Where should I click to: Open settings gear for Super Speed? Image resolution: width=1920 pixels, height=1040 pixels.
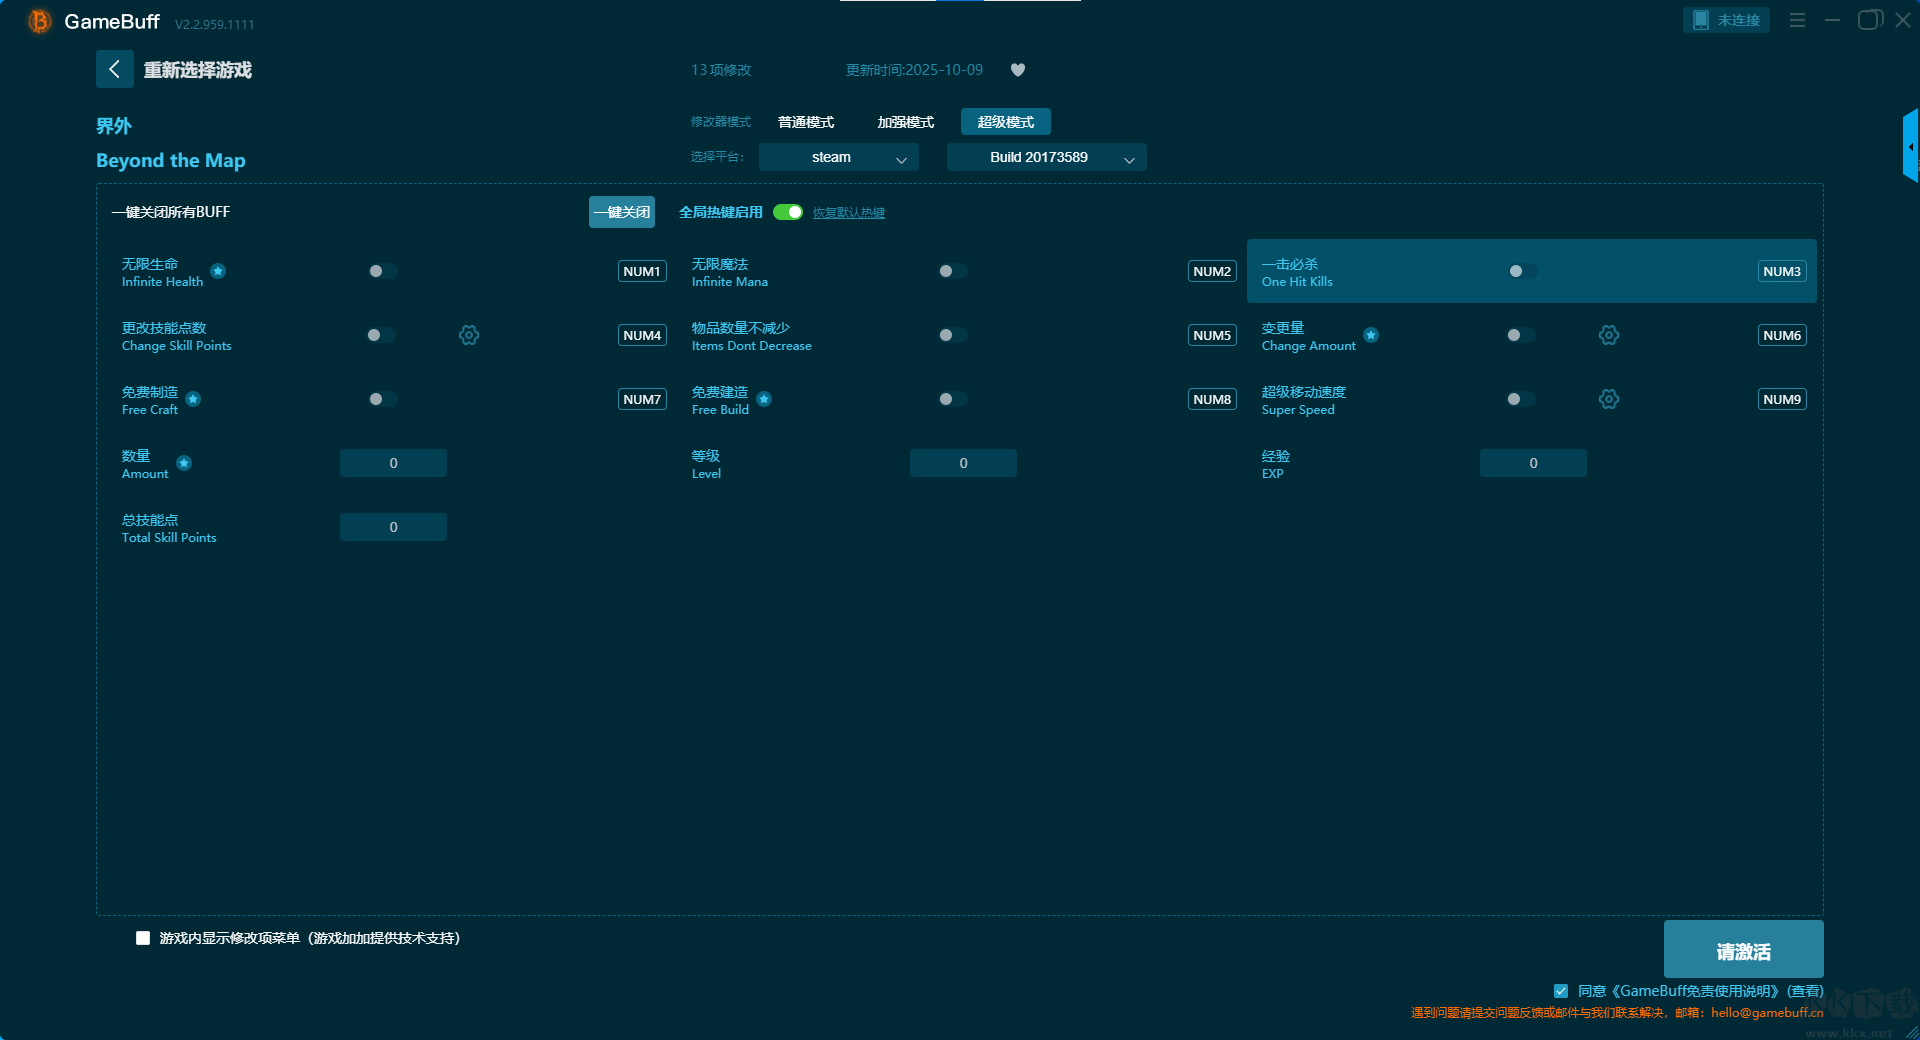pos(1608,399)
